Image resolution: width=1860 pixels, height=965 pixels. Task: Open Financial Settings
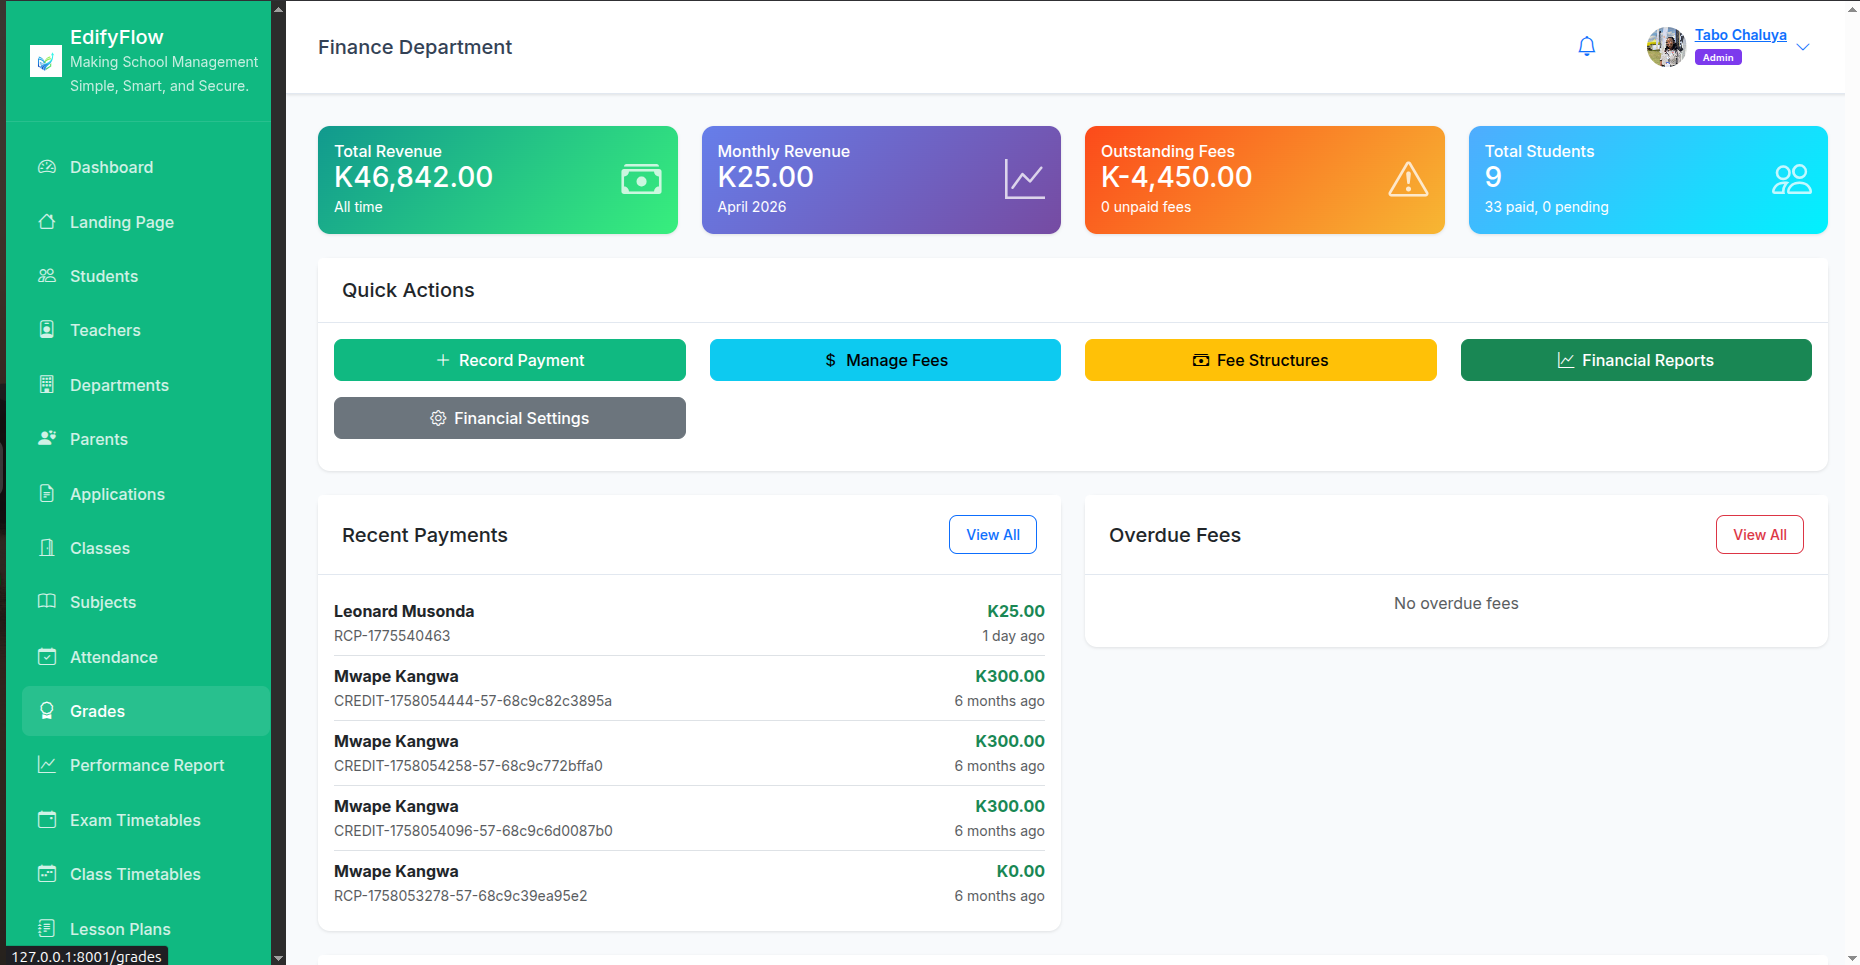pos(510,418)
